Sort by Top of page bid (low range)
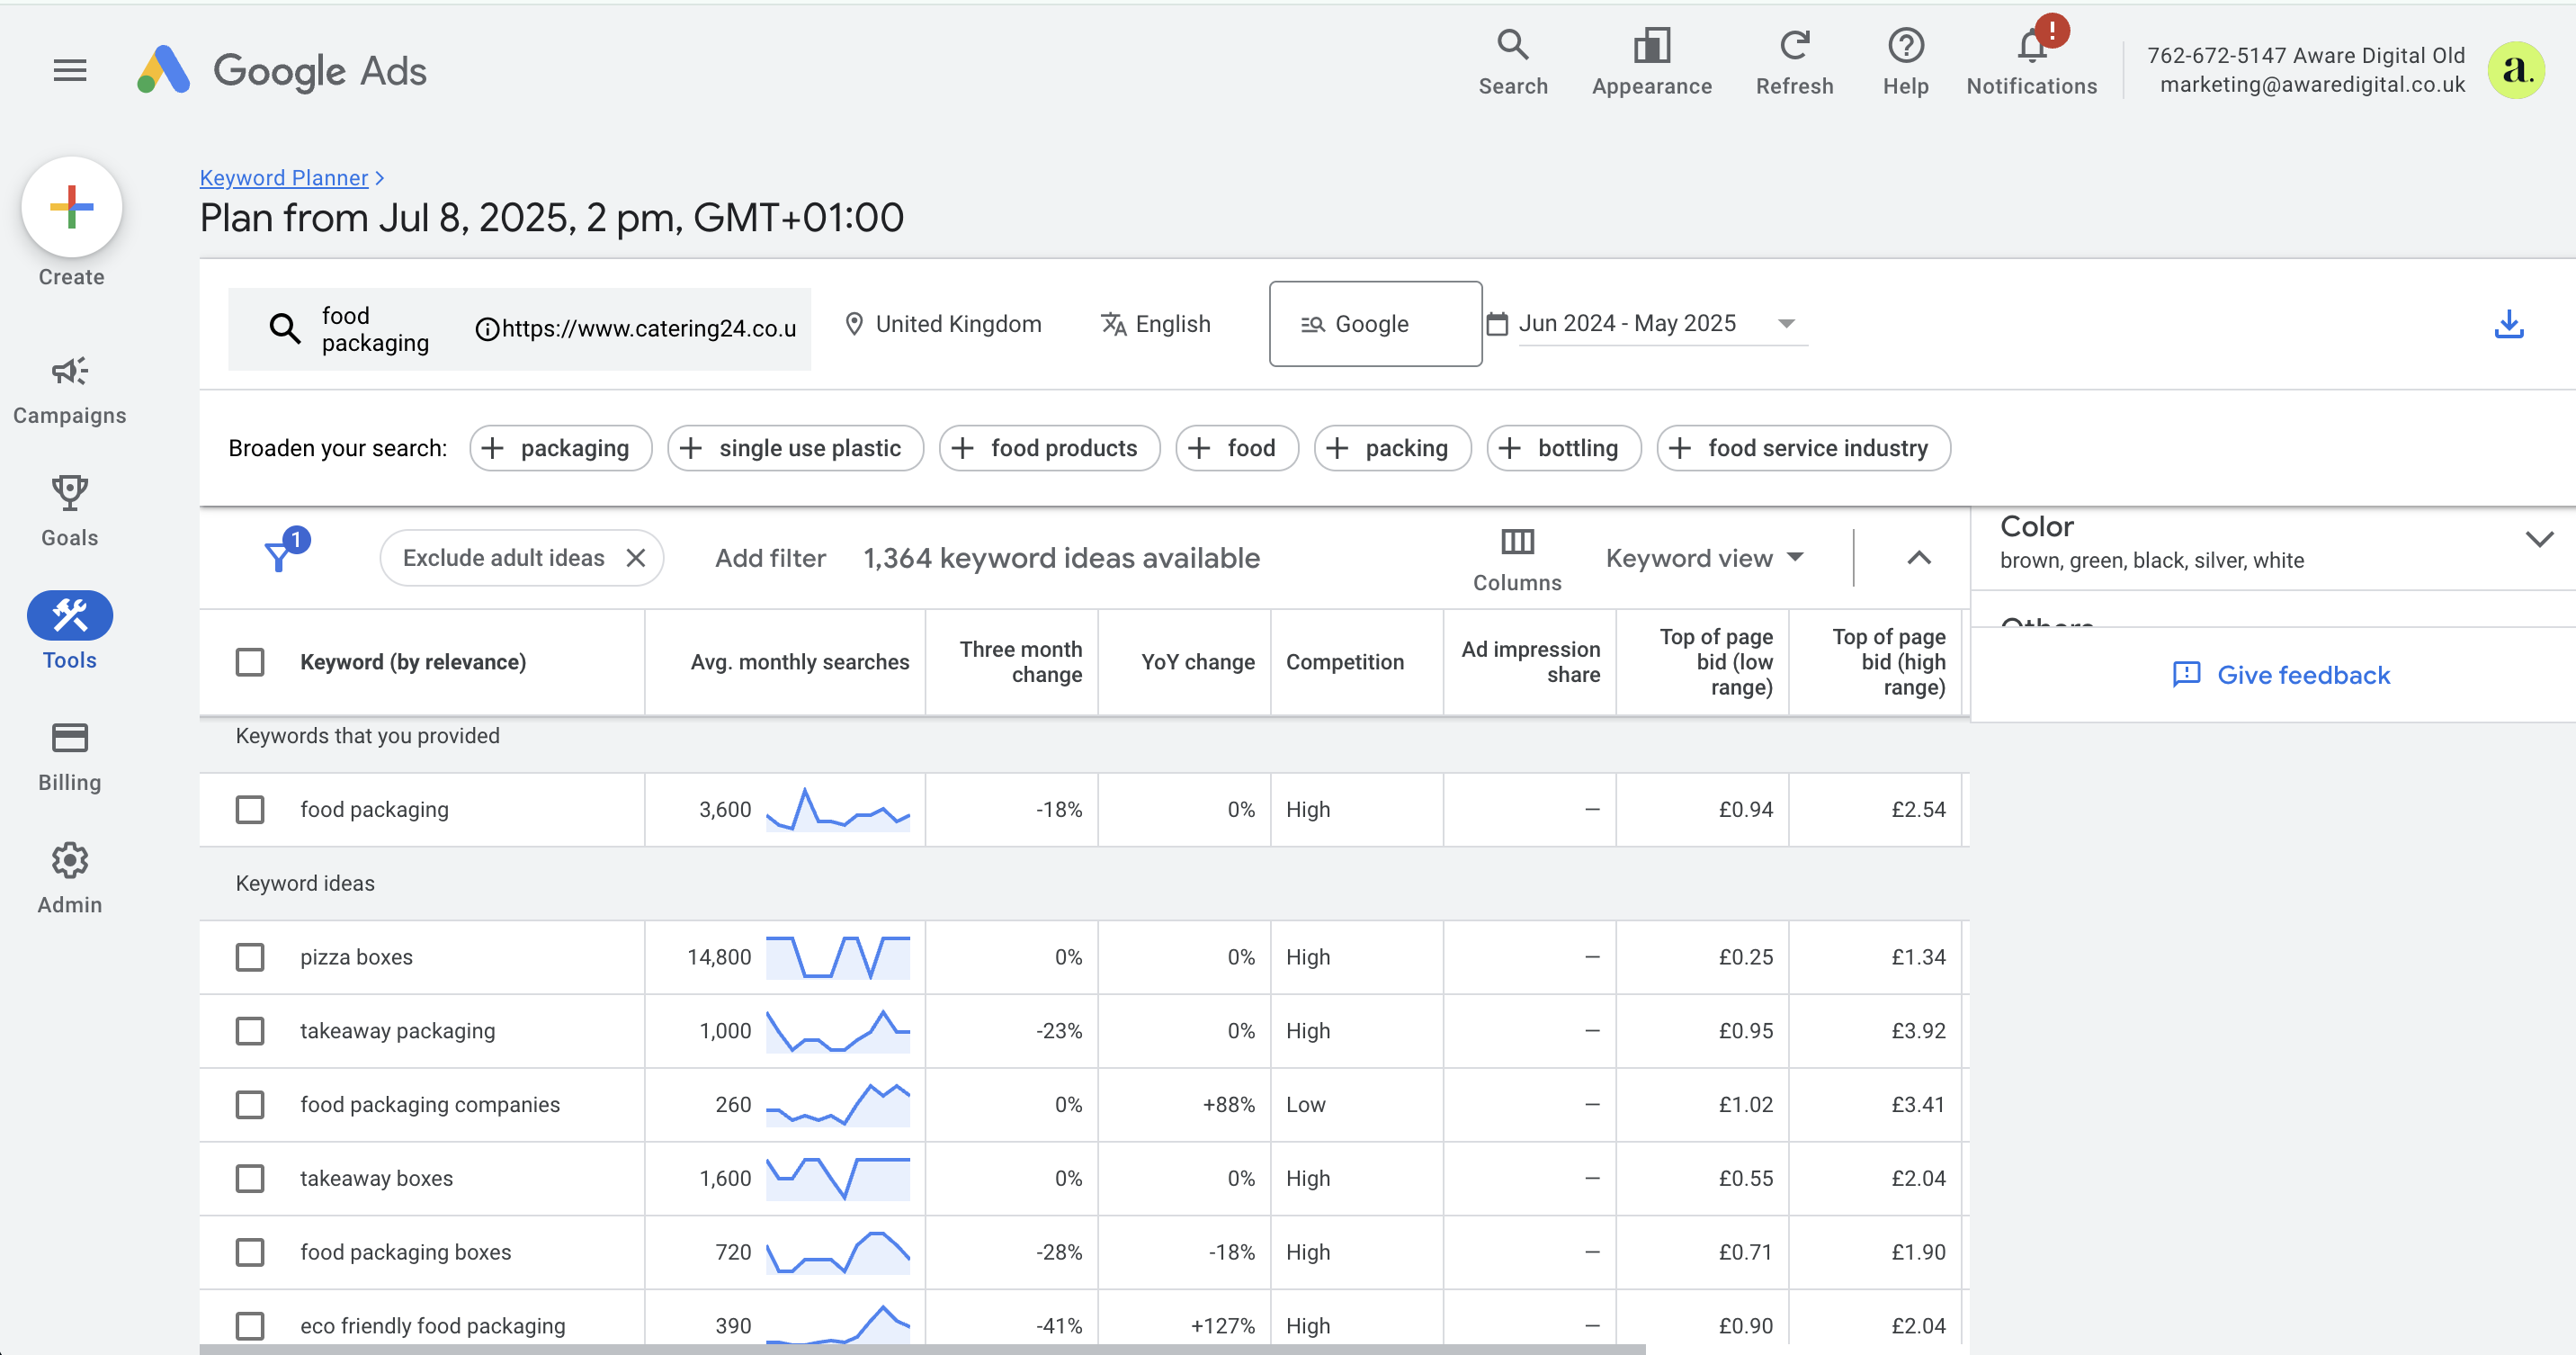Viewport: 2576px width, 1355px height. (1715, 662)
